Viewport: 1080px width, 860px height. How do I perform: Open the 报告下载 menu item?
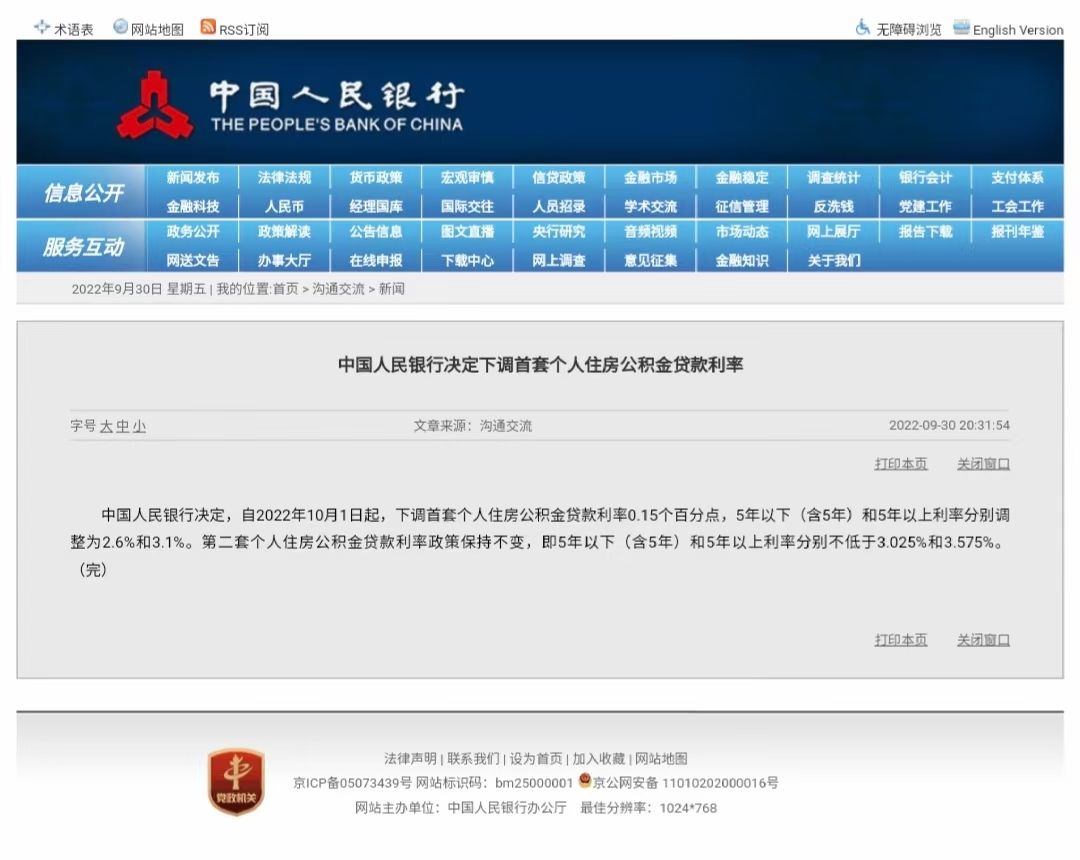coord(925,231)
